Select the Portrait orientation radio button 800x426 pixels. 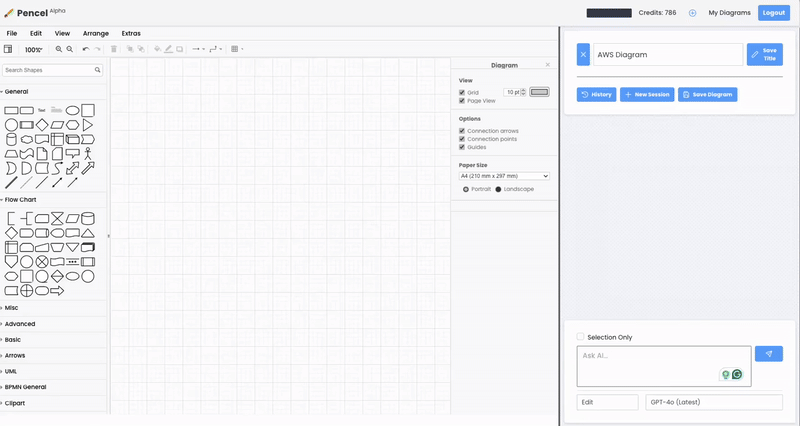click(465, 189)
